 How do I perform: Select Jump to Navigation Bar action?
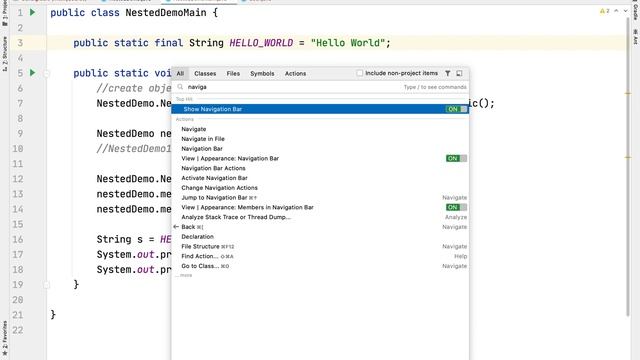(x=320, y=198)
